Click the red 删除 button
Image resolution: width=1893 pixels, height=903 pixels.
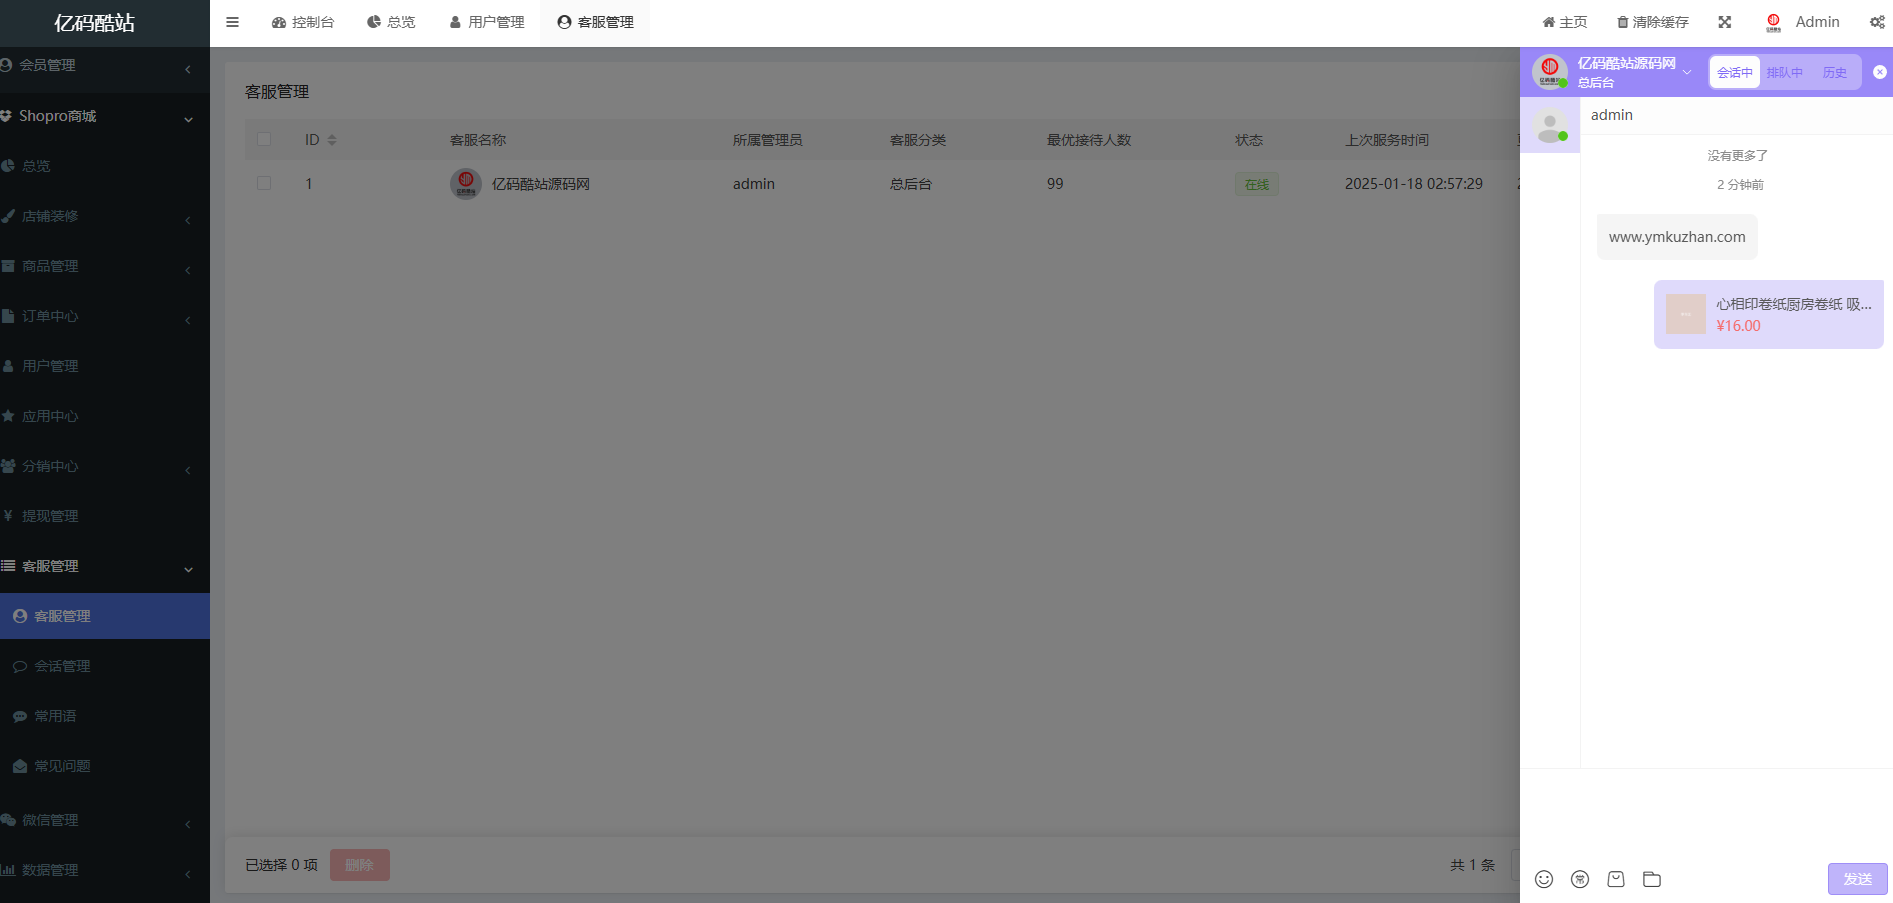pyautogui.click(x=360, y=865)
